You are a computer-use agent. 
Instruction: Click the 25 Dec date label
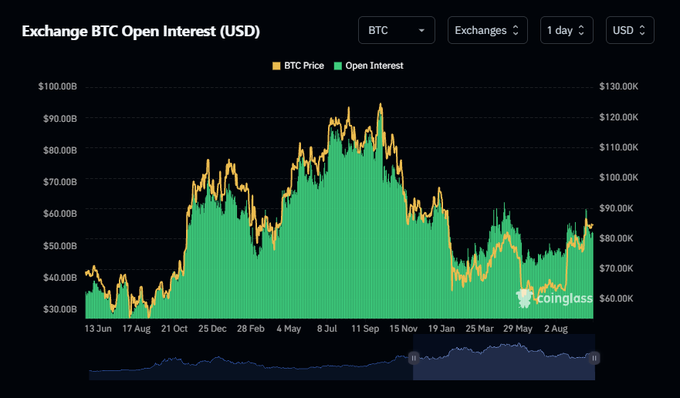coord(212,329)
